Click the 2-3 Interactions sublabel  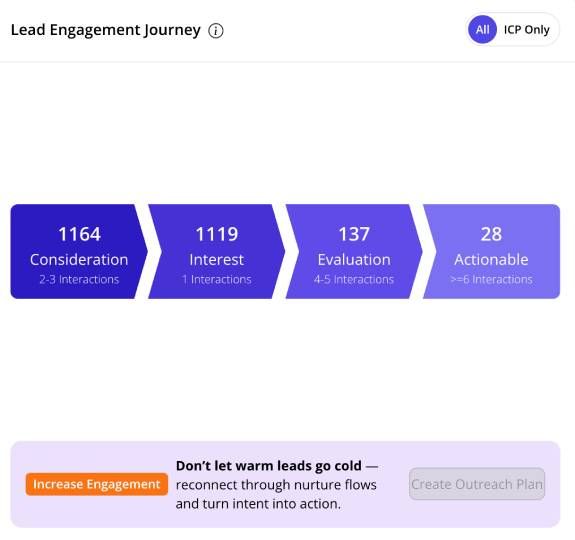point(79,279)
